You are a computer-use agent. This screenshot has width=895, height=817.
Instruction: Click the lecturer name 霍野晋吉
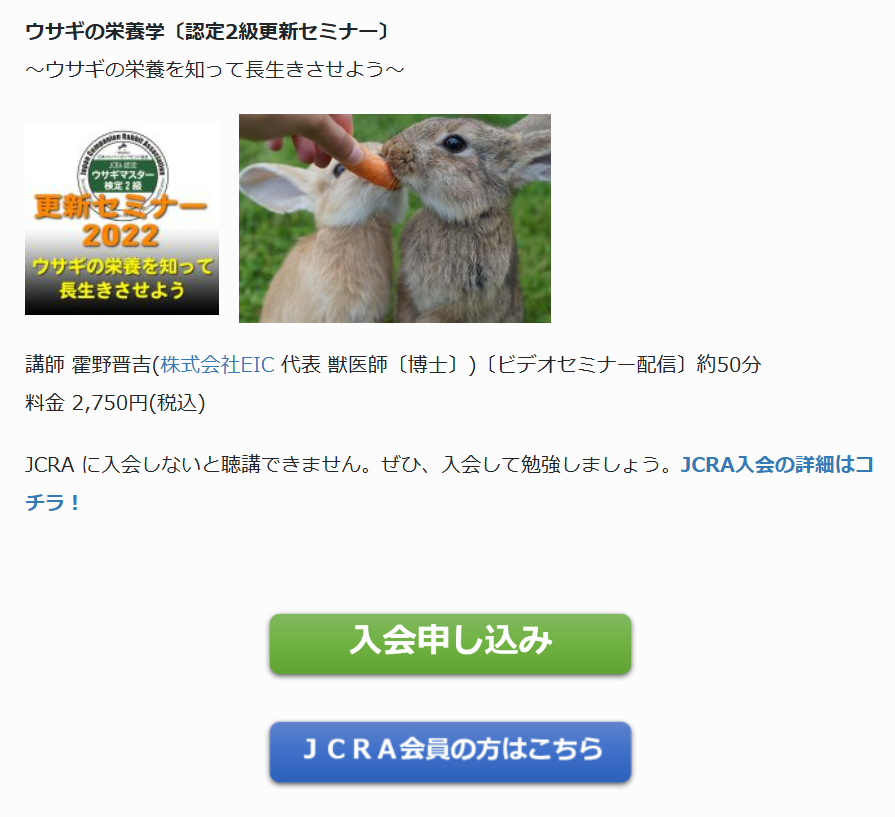click(x=111, y=364)
